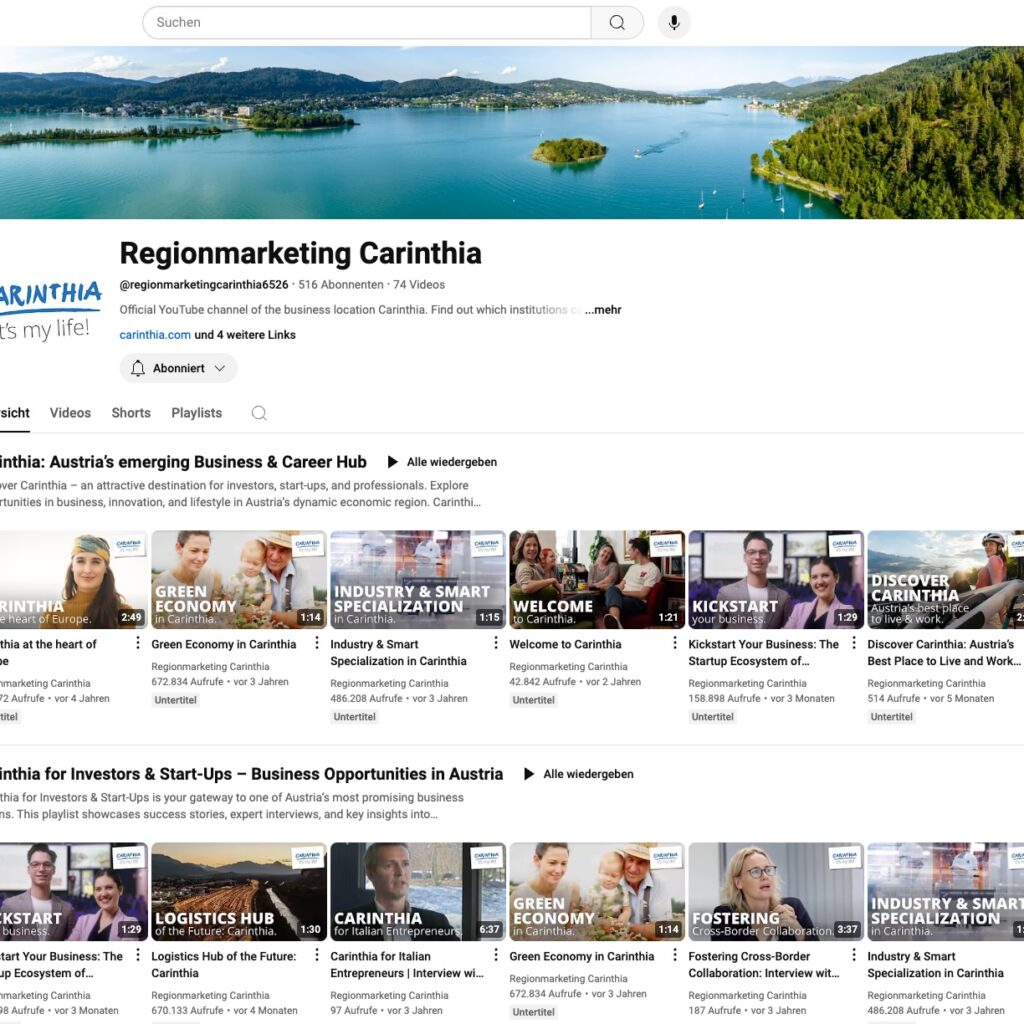
Task: Open the Abonniert subscription dropdown
Action: pos(178,368)
